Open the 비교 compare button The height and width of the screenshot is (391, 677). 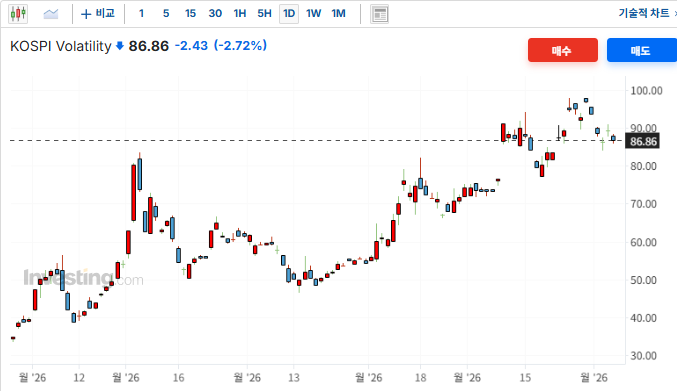click(x=98, y=14)
